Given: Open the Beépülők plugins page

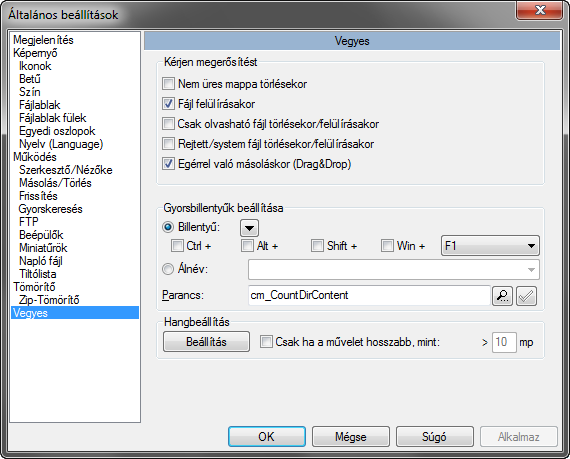Looking at the screenshot, I should 41,235.
